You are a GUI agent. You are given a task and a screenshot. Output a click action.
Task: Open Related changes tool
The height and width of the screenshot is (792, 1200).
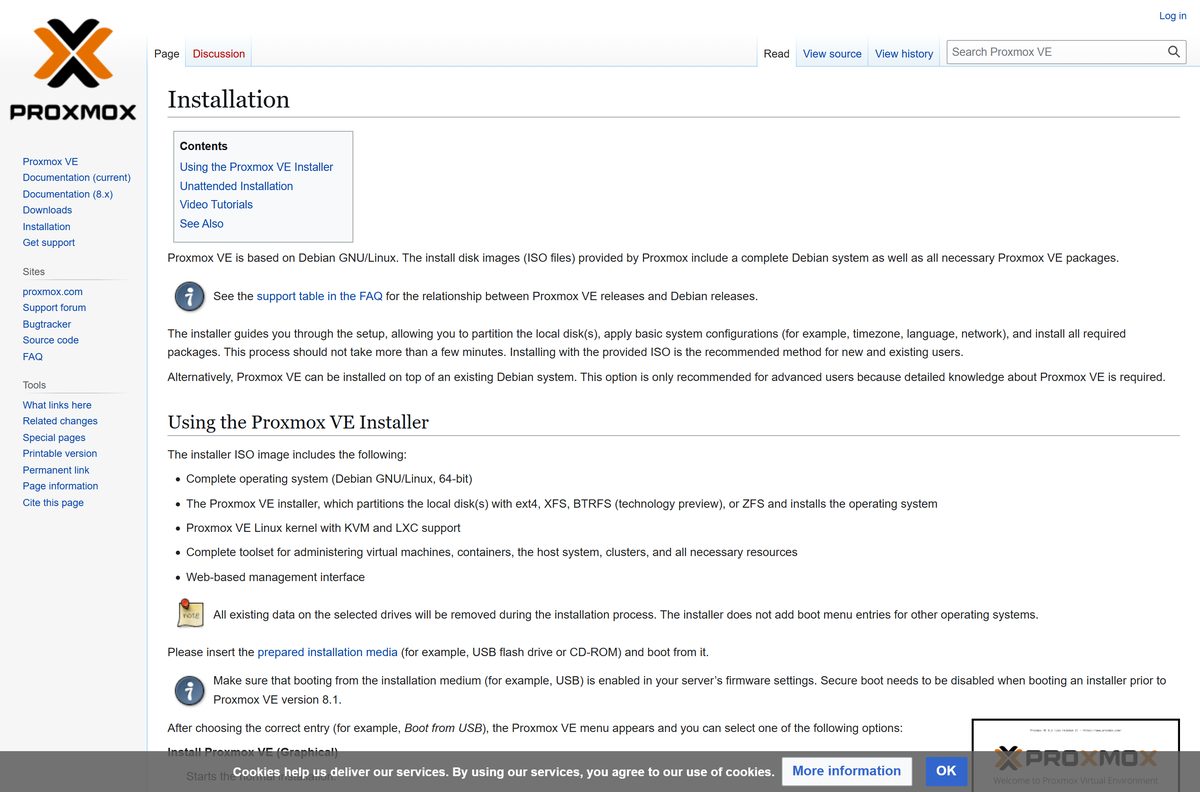pyautogui.click(x=60, y=421)
